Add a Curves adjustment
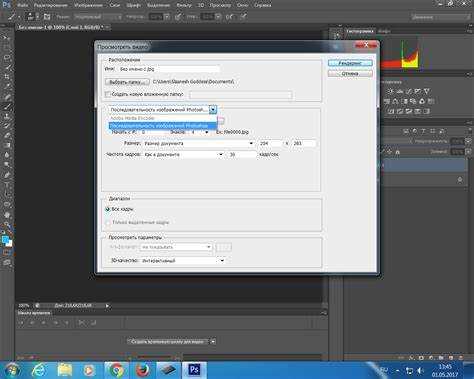Image resolution: width=474 pixels, height=379 pixels. [x=409, y=91]
